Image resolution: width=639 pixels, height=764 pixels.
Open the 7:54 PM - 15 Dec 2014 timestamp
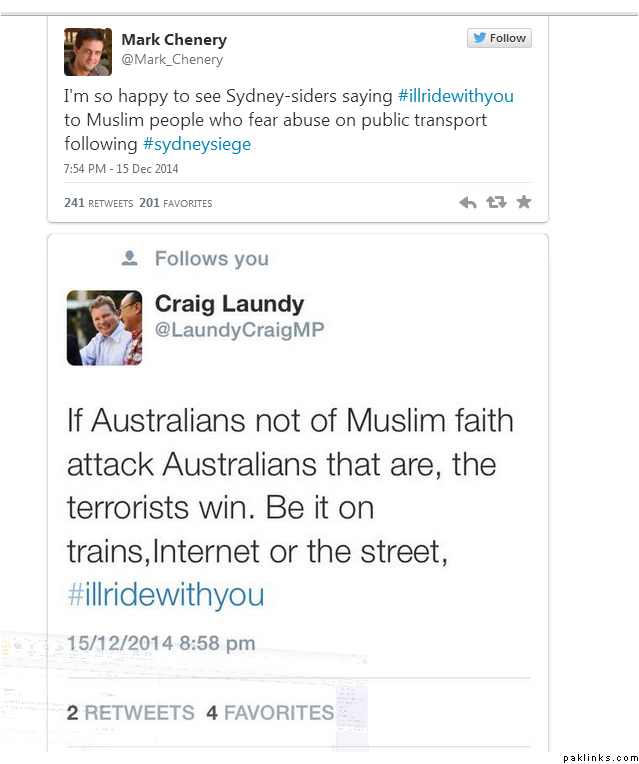(x=121, y=169)
